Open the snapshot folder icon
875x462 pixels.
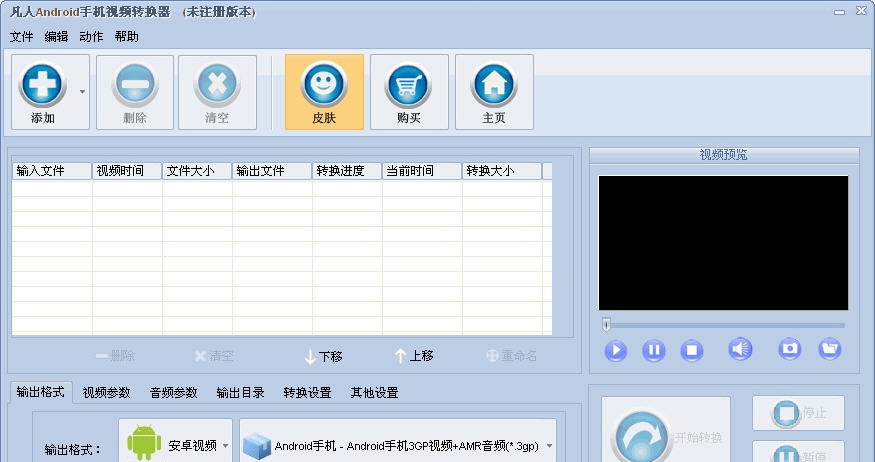tap(830, 349)
